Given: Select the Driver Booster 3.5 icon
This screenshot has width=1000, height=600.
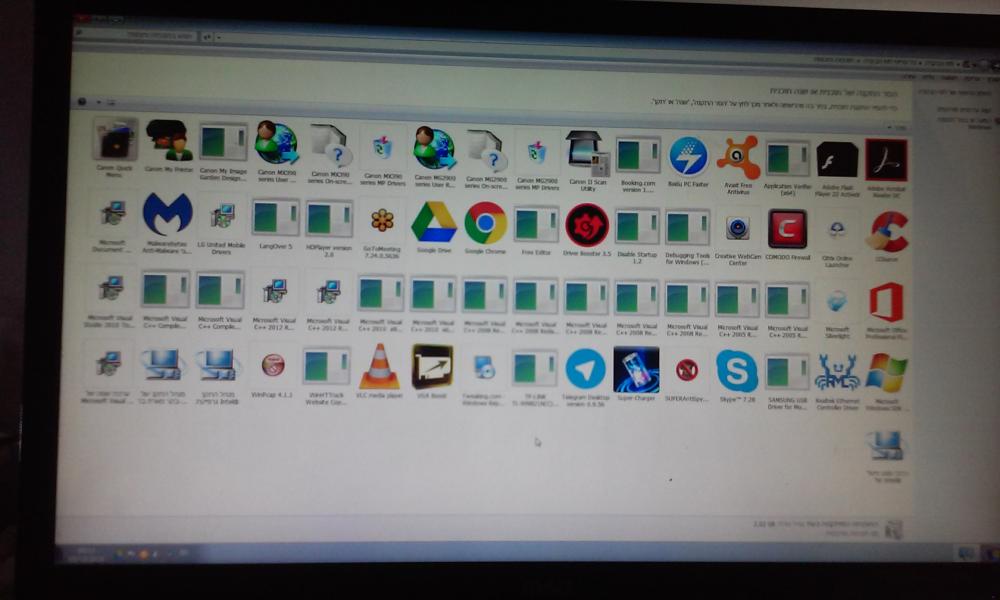Looking at the screenshot, I should (587, 225).
